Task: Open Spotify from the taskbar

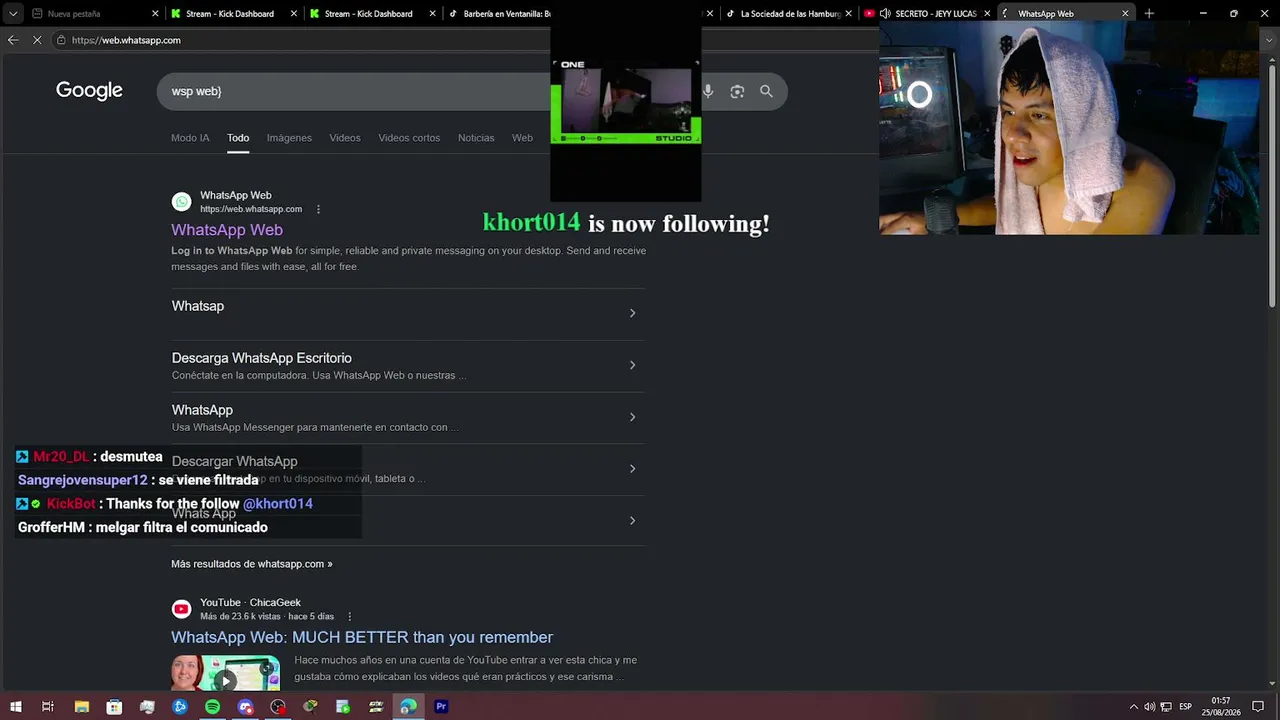Action: tap(213, 707)
